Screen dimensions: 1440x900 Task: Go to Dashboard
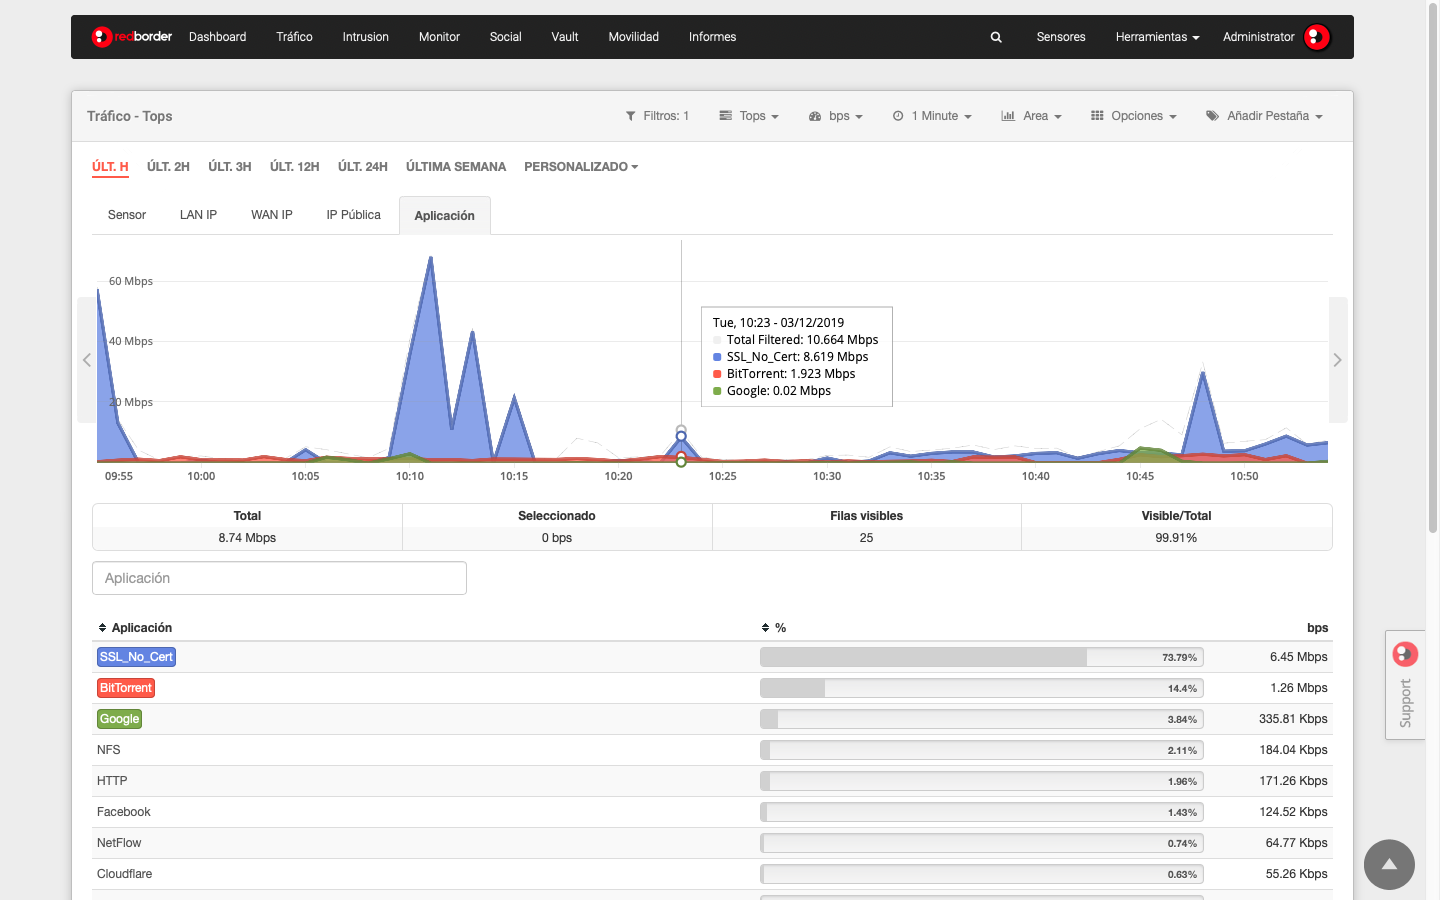point(217,37)
